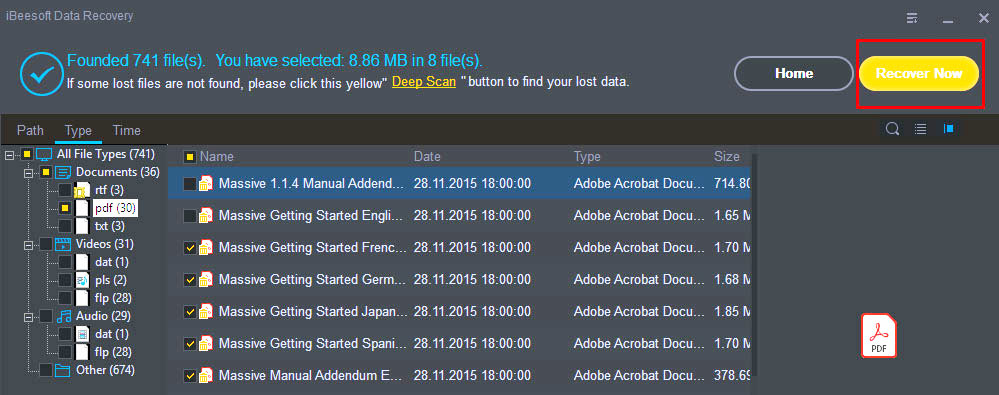The height and width of the screenshot is (395, 999).
Task: Collapse the Documents tree node
Action: click(x=29, y=173)
